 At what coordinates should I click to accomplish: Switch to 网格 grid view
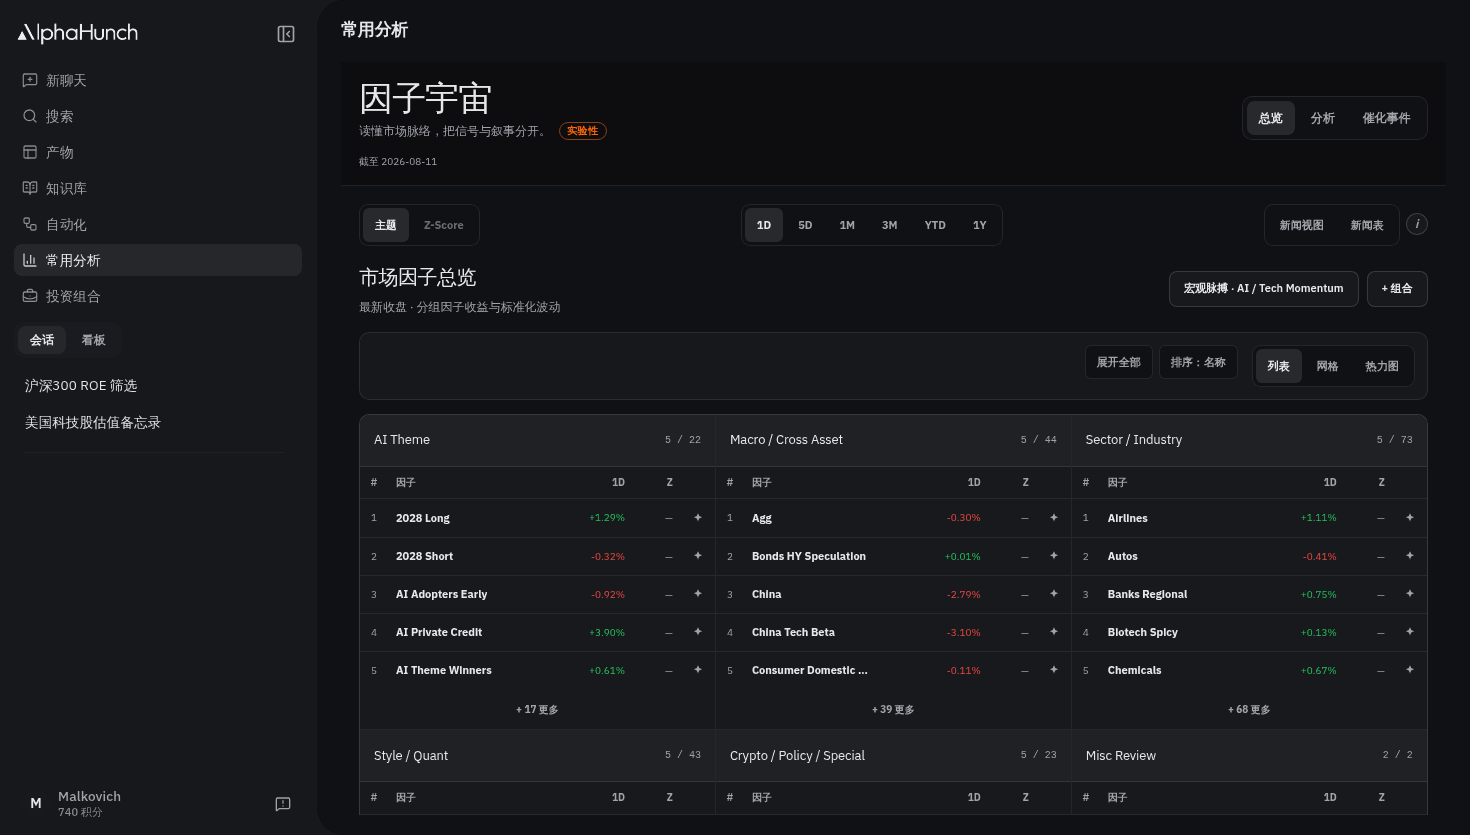1327,366
